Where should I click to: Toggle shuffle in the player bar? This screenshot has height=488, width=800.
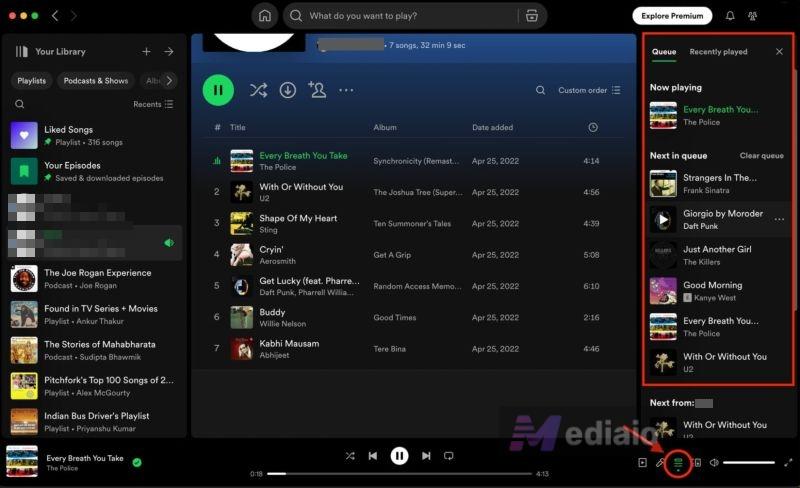(350, 456)
